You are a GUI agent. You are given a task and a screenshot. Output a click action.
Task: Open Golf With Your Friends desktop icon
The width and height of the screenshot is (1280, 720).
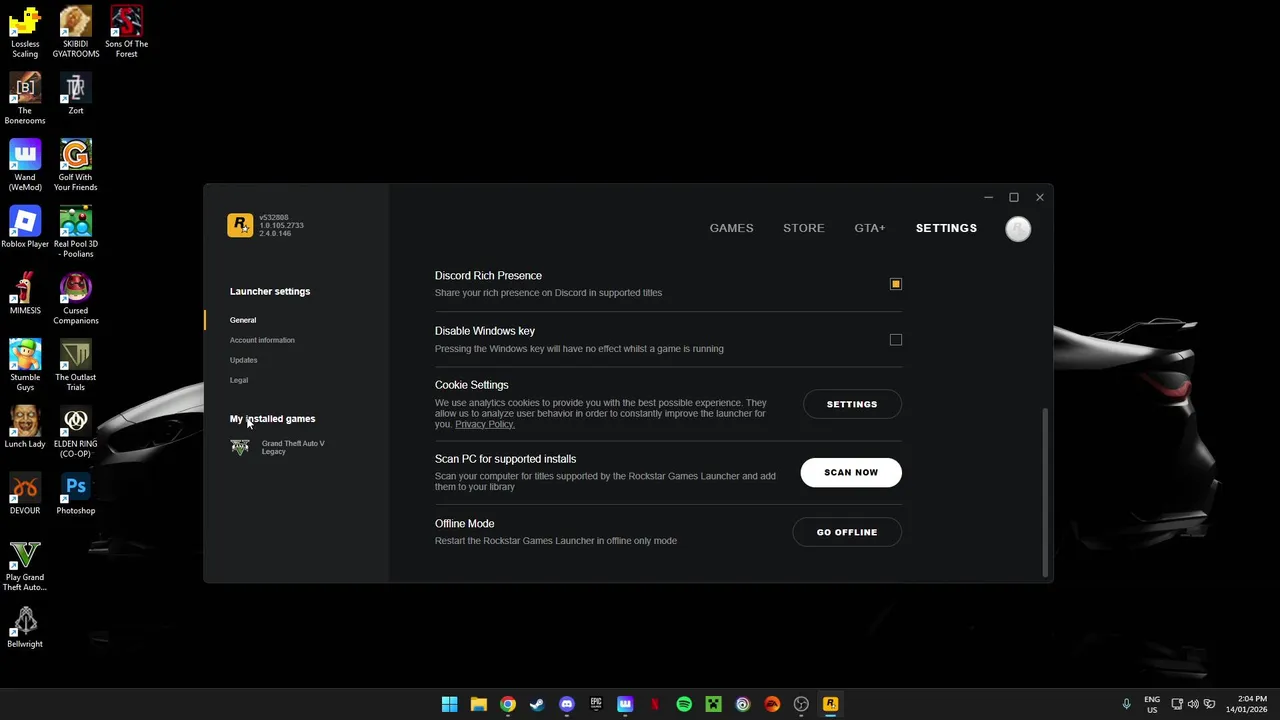tap(76, 166)
